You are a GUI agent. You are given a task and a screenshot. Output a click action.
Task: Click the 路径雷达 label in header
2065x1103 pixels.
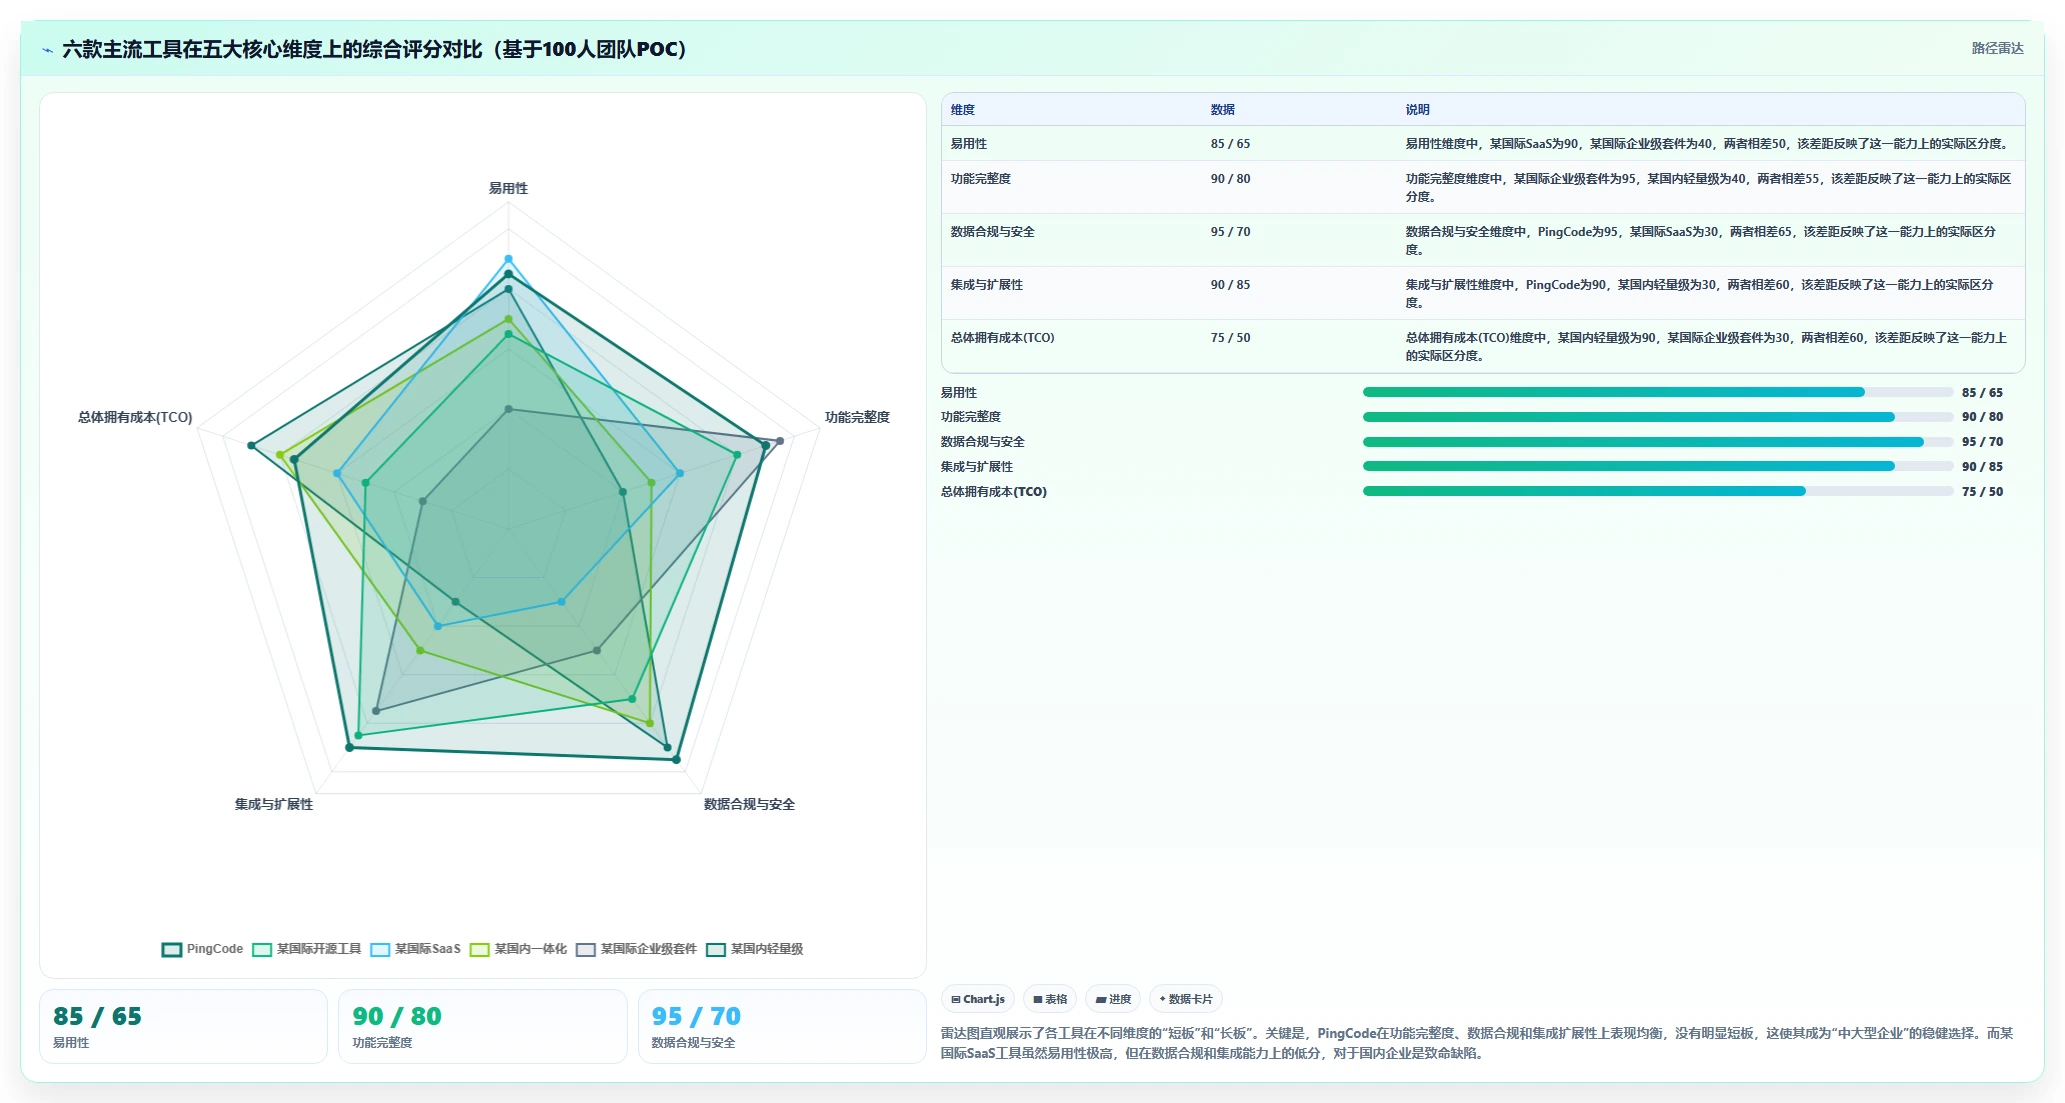[x=1997, y=48]
